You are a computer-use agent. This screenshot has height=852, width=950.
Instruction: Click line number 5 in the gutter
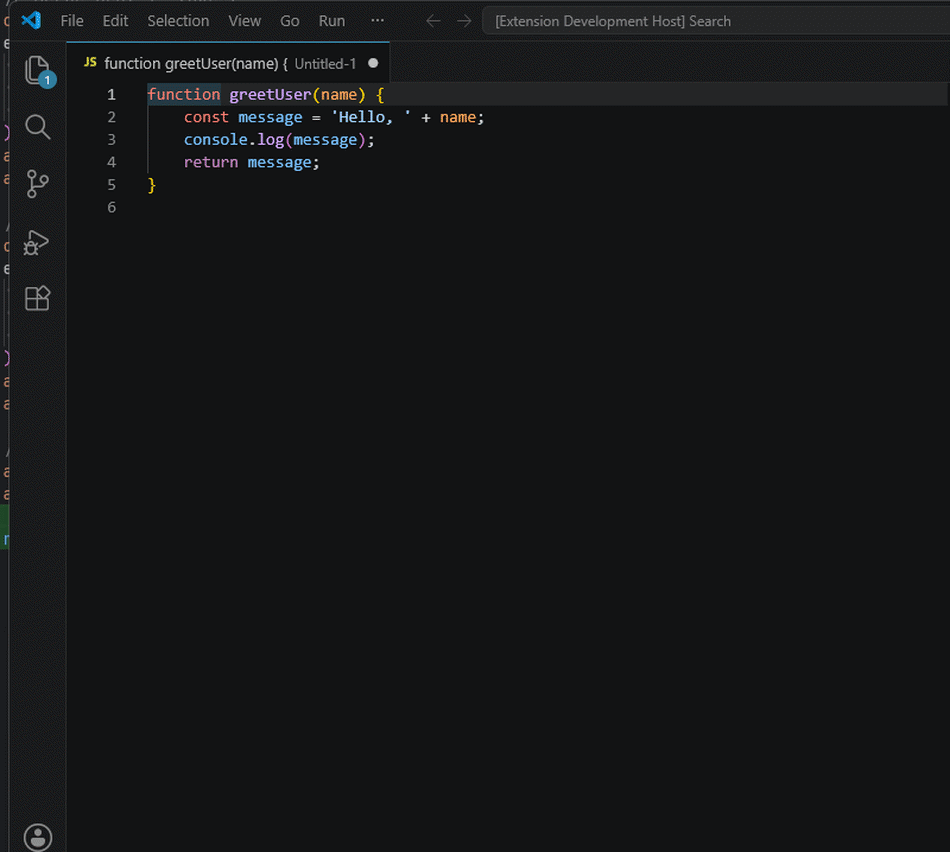(111, 185)
